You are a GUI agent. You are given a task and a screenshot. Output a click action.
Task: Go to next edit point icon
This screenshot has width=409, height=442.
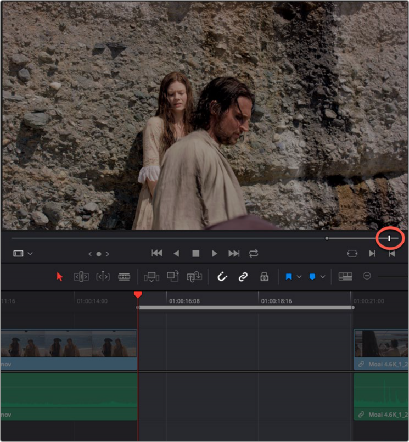(x=372, y=254)
